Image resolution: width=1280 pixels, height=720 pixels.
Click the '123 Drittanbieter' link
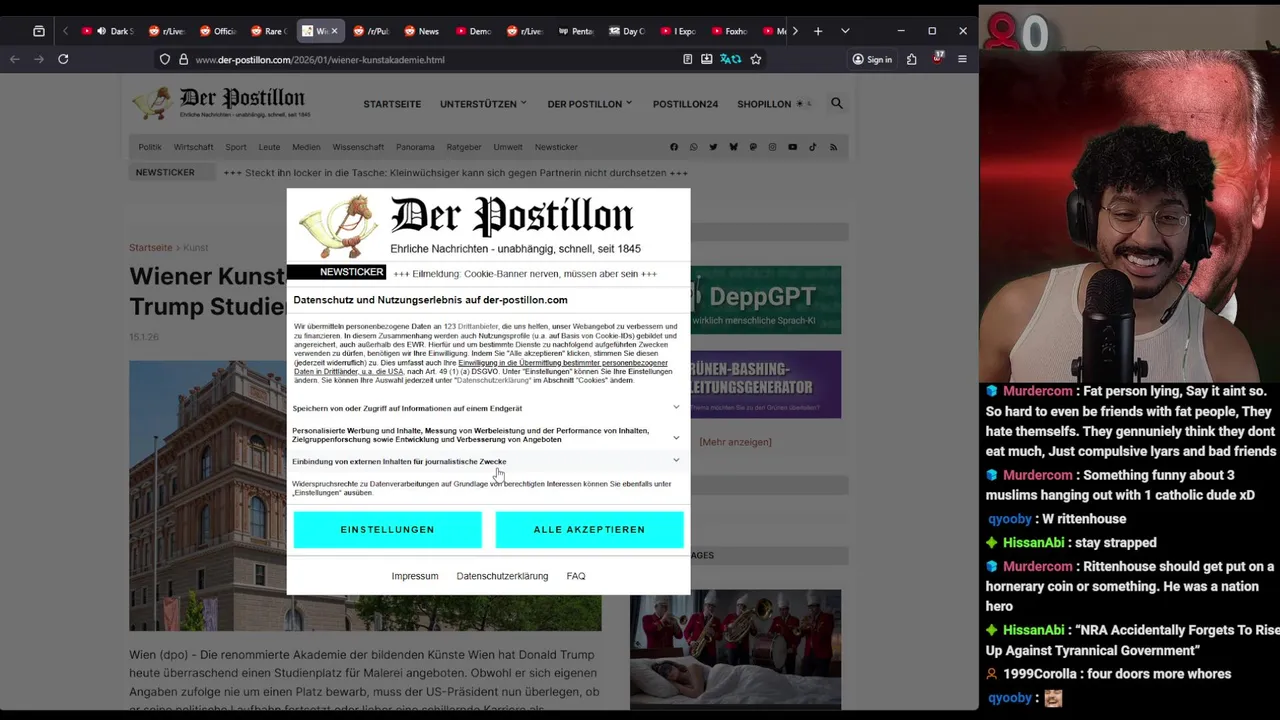coord(470,327)
